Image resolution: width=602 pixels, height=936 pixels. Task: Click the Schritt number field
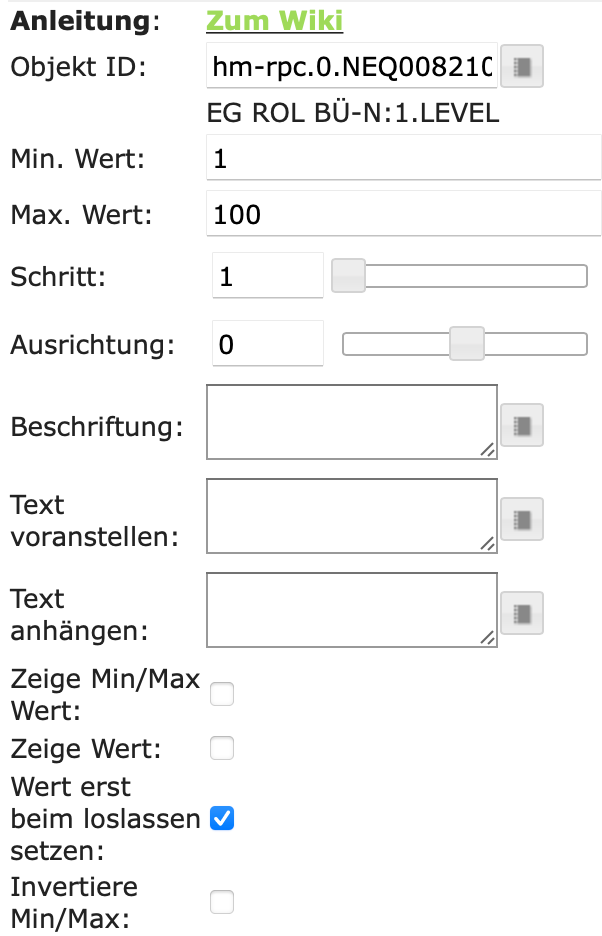tap(267, 276)
